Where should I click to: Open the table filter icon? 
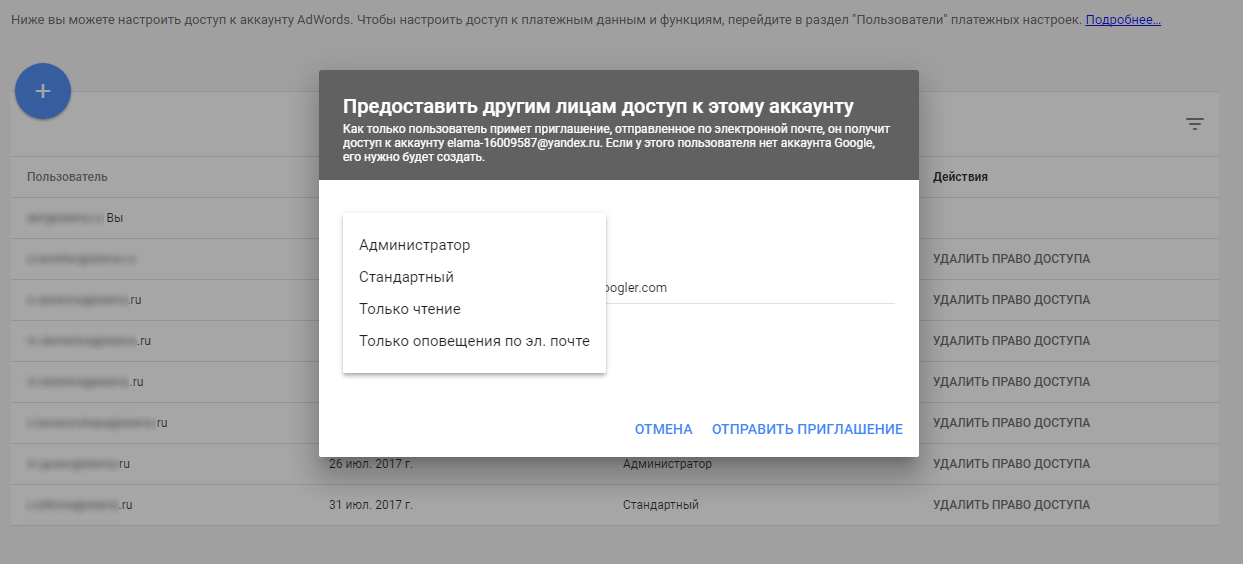(x=1194, y=124)
